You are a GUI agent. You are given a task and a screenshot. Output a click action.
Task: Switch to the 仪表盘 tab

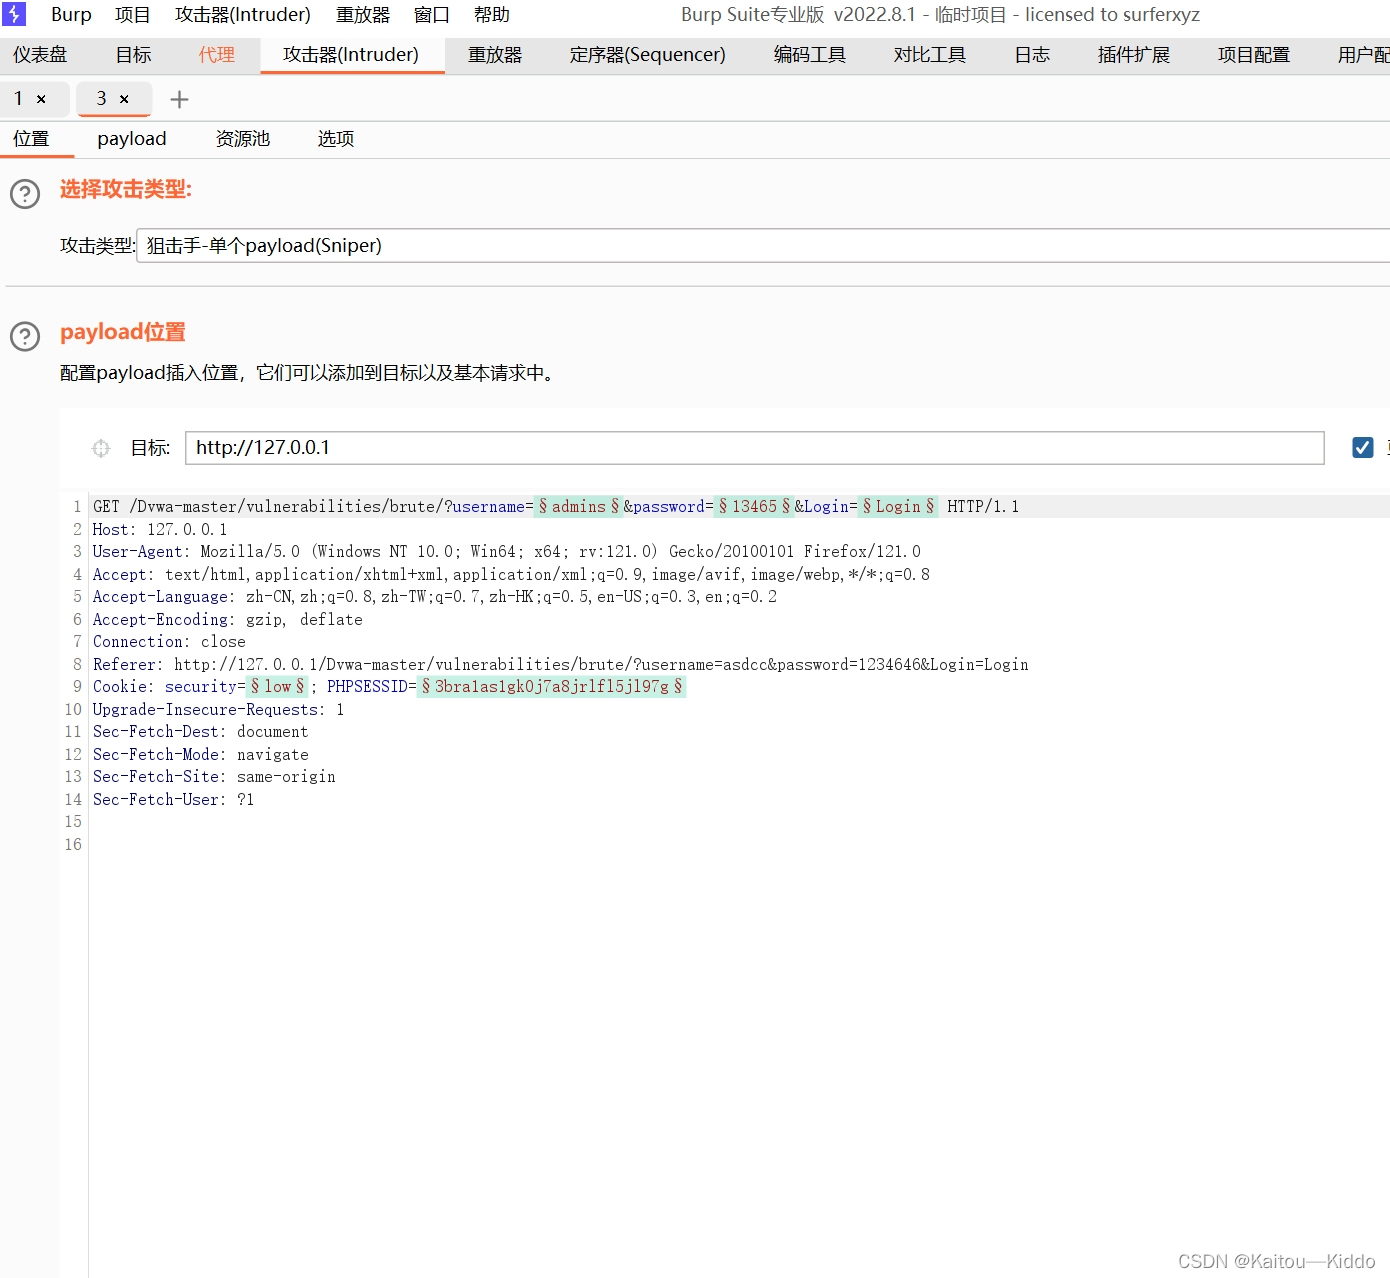pyautogui.click(x=40, y=55)
